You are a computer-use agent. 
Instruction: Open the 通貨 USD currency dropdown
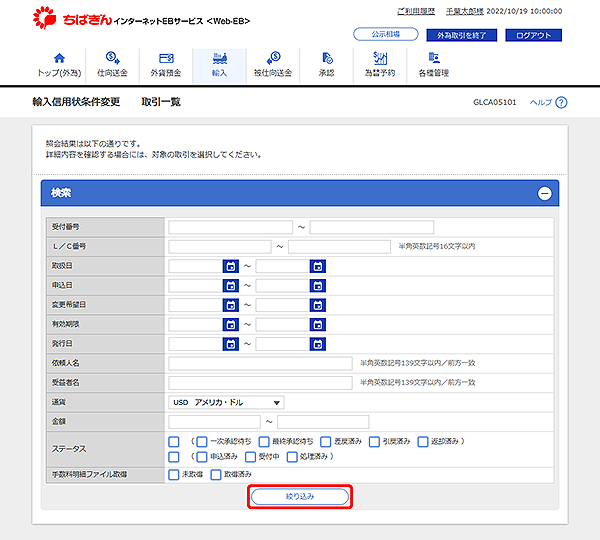(x=226, y=402)
